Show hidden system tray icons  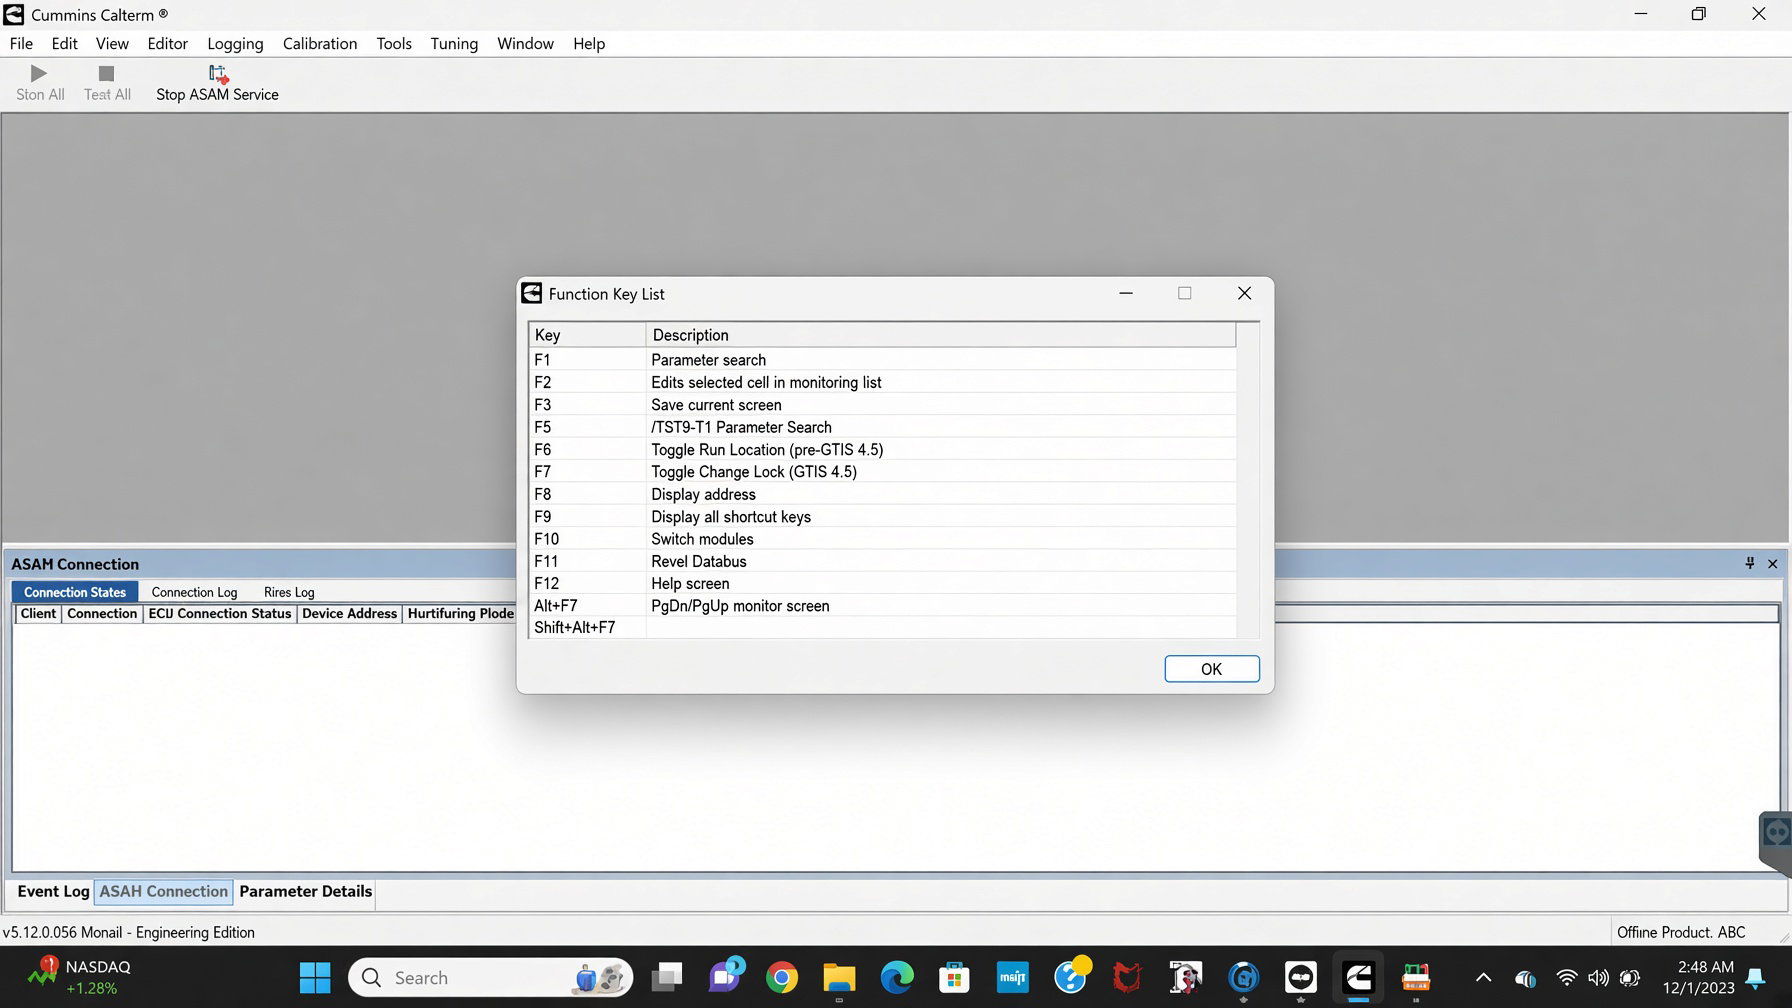point(1484,978)
